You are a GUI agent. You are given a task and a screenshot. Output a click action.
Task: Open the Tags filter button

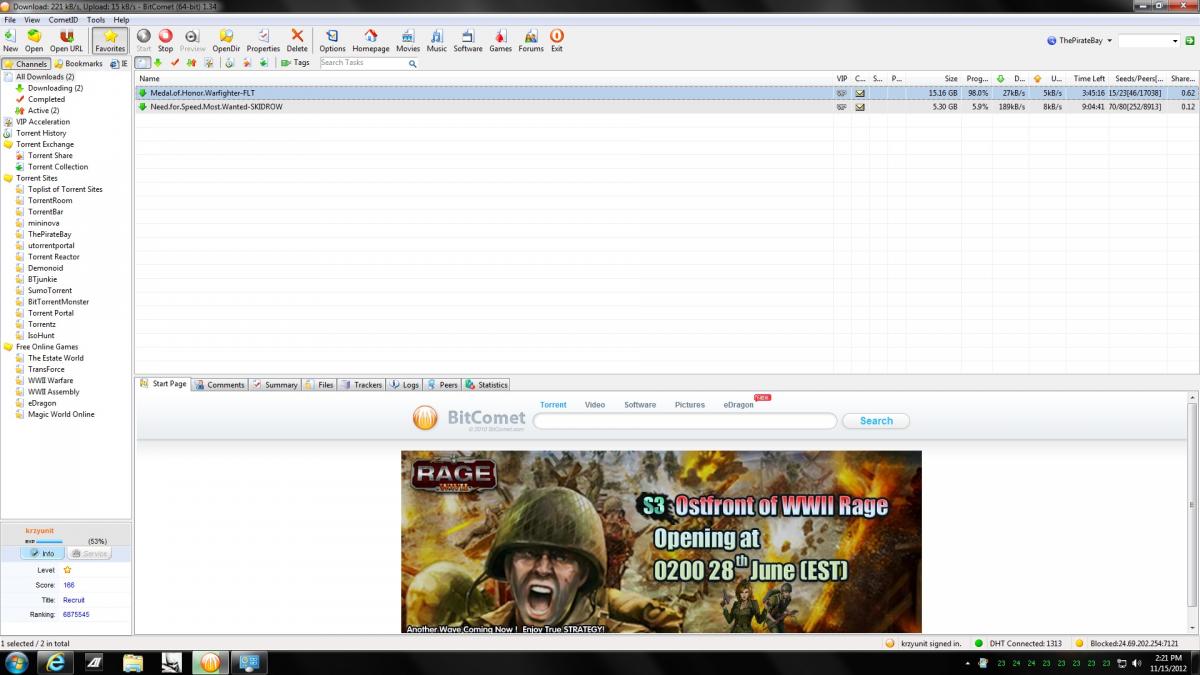(295, 63)
